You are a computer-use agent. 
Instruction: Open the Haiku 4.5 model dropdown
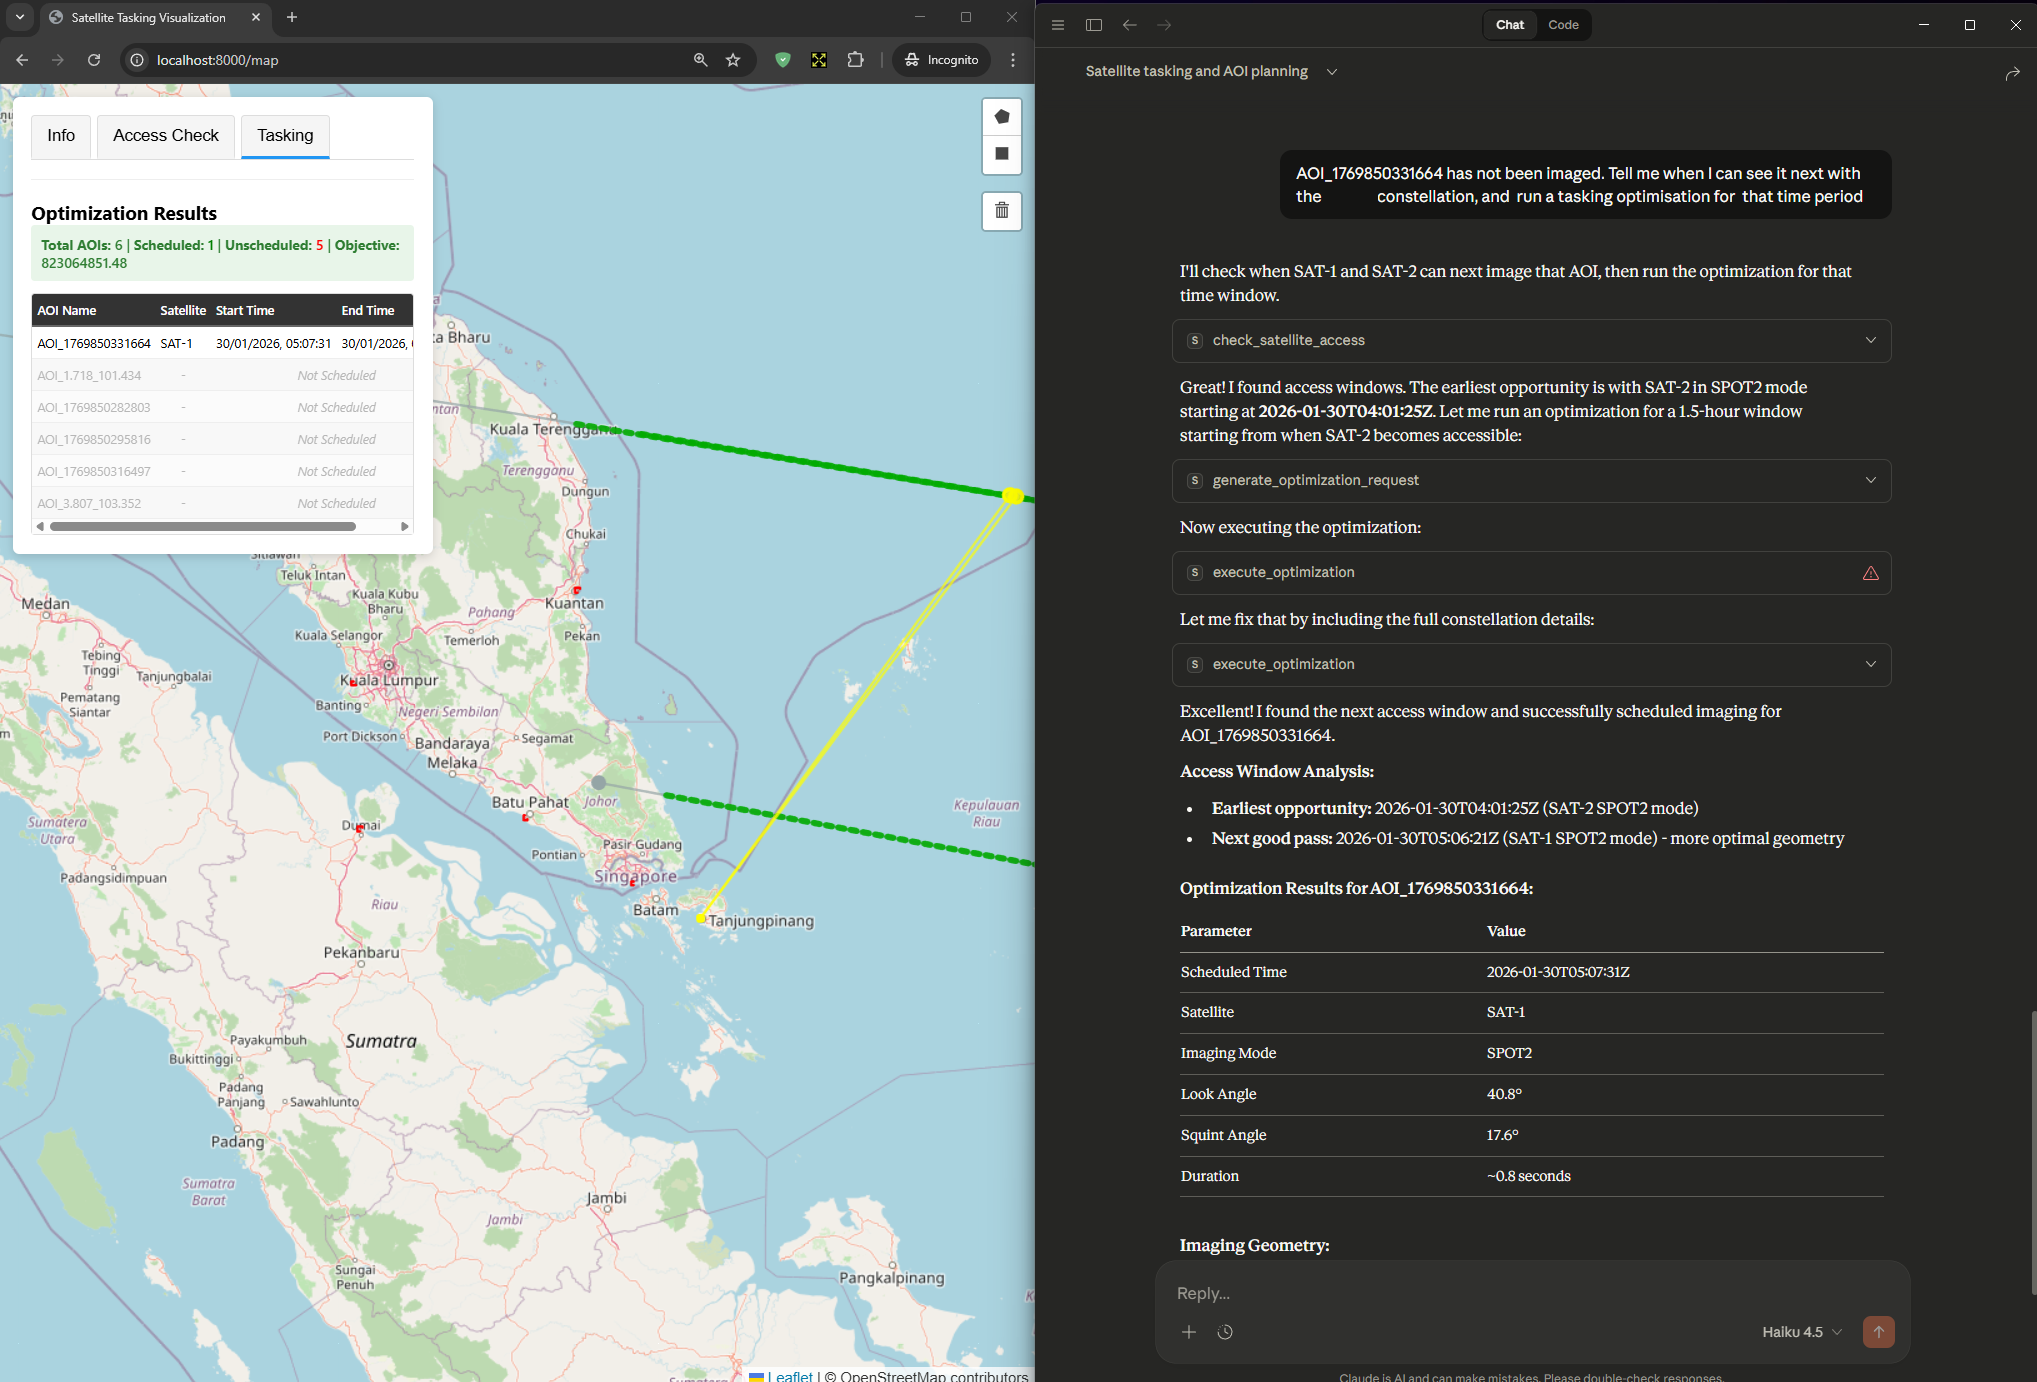(1801, 1332)
